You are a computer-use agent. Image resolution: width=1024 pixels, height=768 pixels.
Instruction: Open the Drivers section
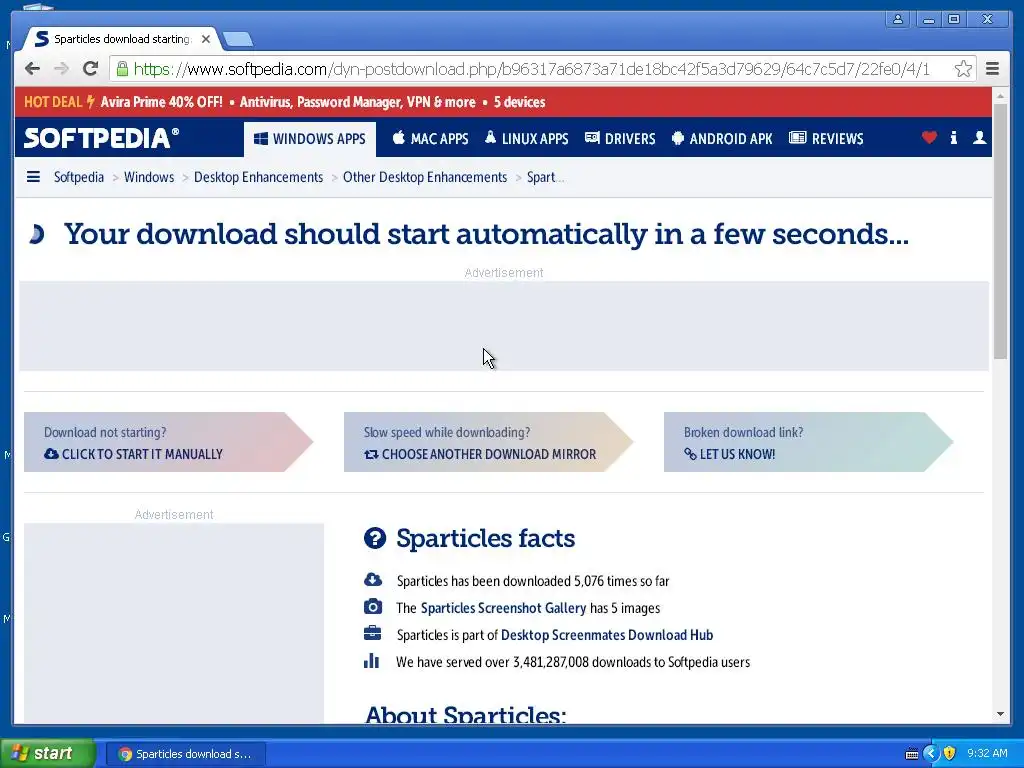pos(620,138)
